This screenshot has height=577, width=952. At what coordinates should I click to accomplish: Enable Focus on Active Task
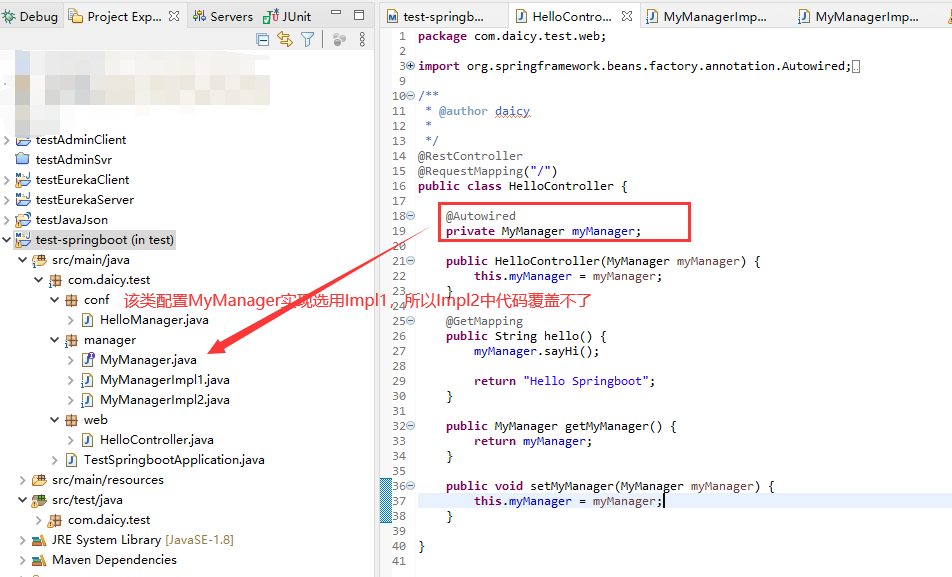(339, 38)
